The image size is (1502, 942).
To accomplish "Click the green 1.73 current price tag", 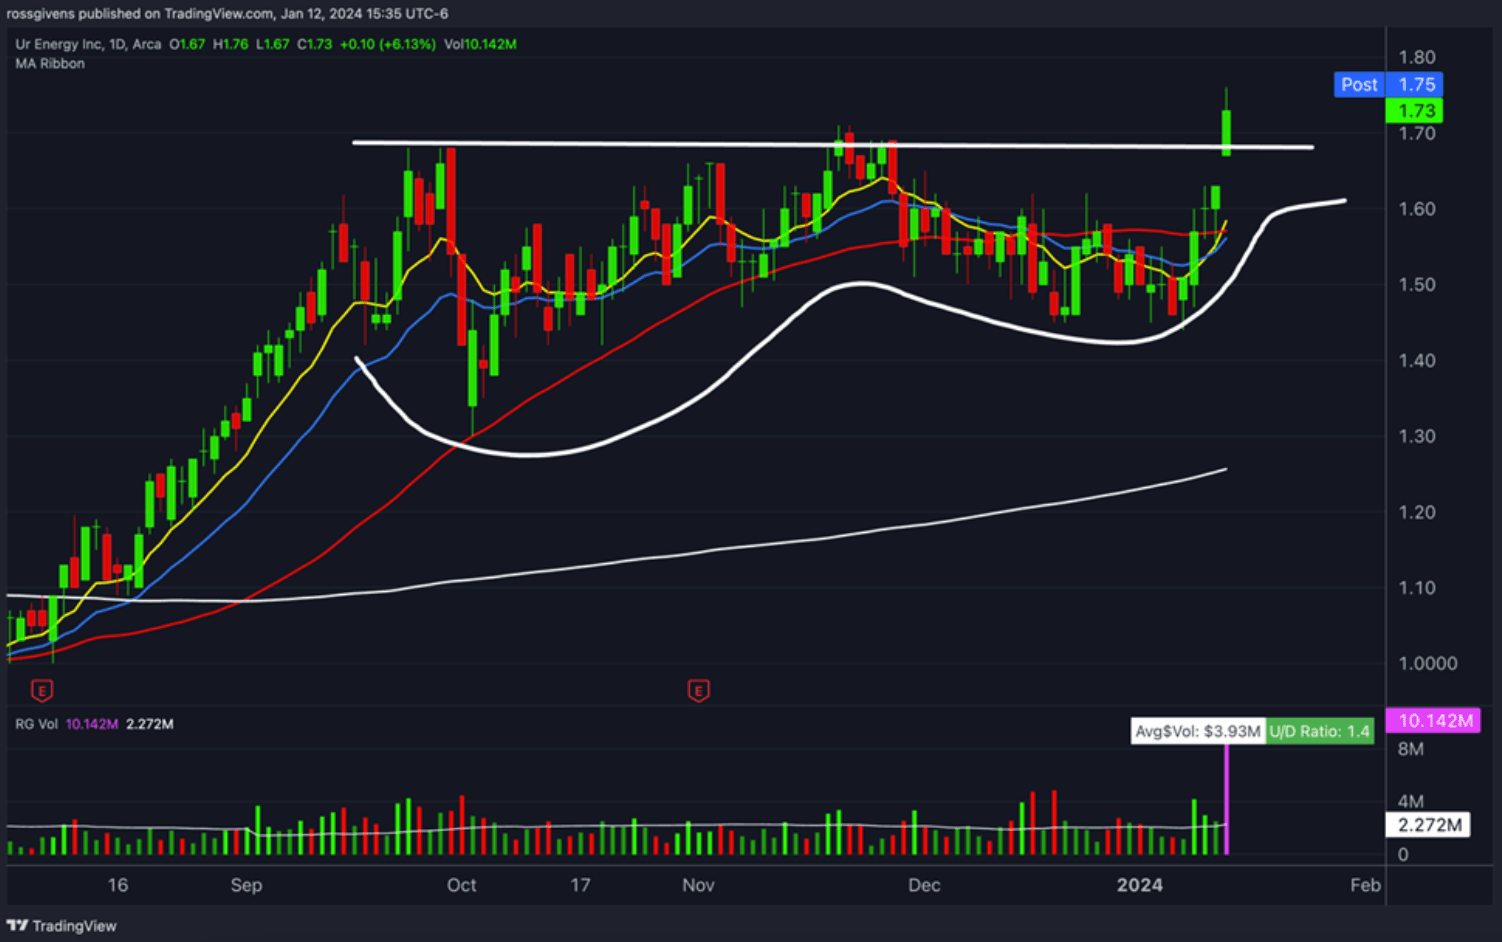I will pos(1415,111).
